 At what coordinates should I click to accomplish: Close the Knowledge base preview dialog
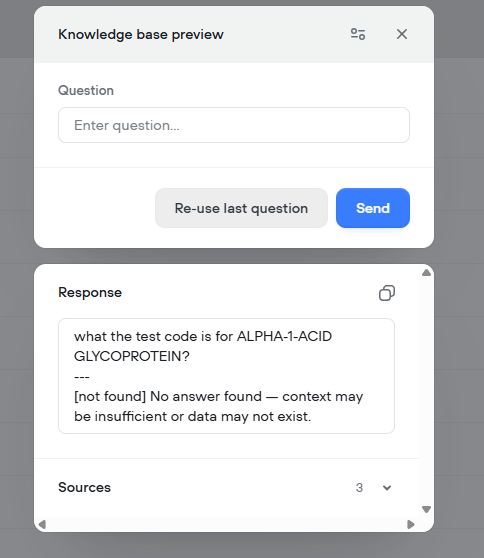point(402,34)
